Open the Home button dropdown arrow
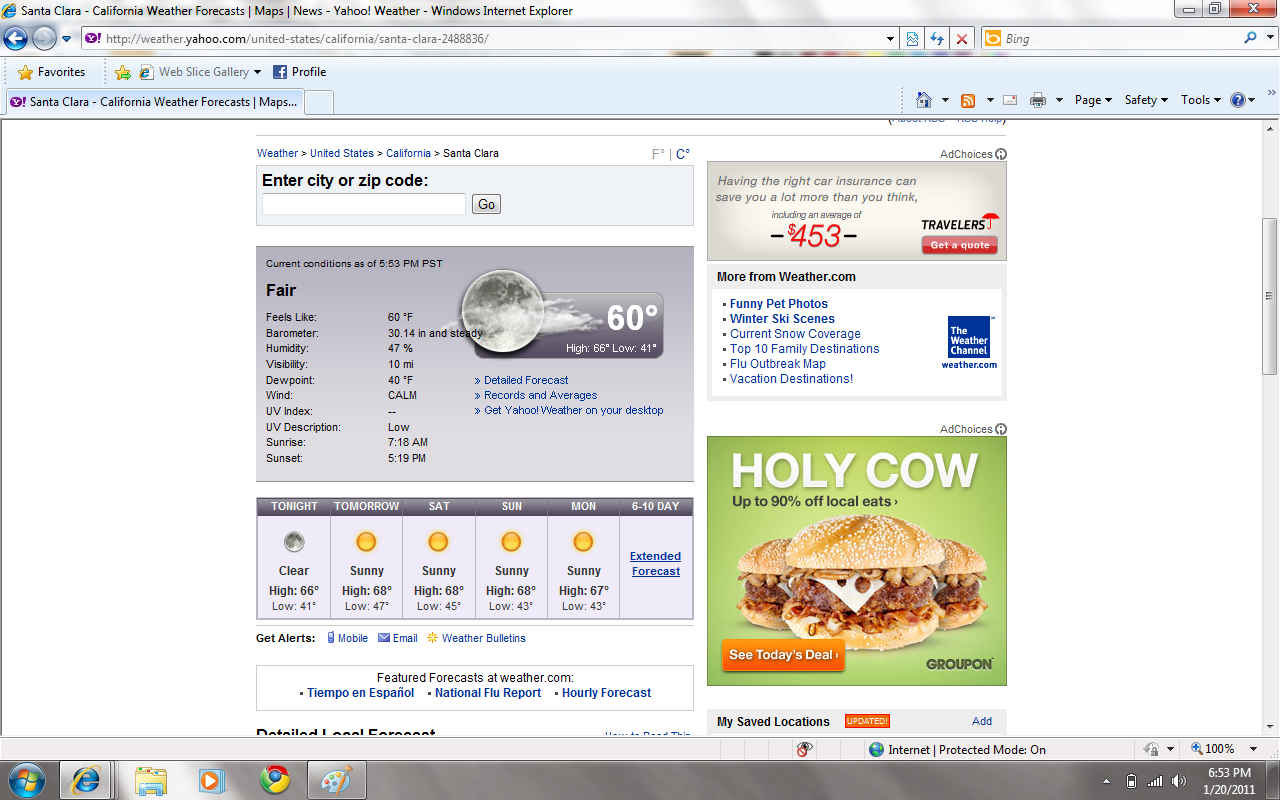 click(945, 100)
